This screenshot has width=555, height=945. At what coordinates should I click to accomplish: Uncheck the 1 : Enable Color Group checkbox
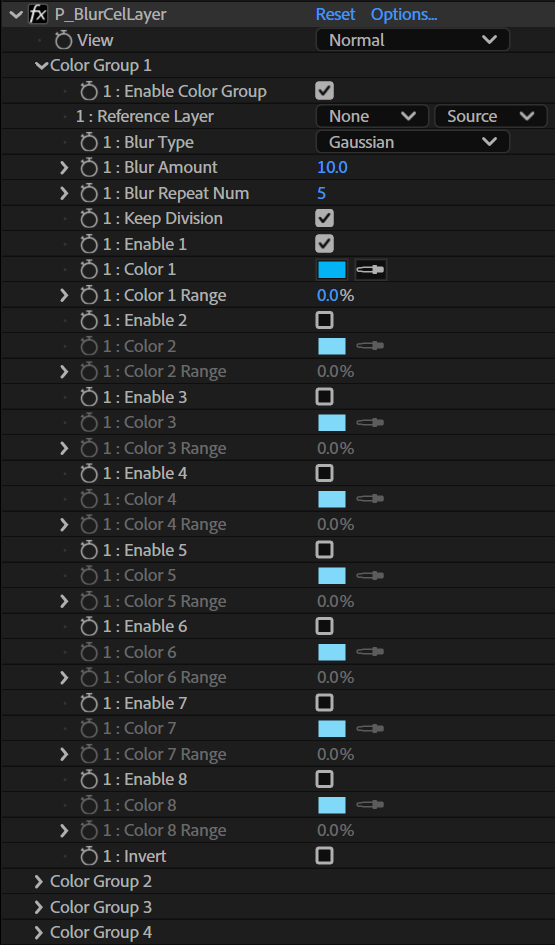click(x=324, y=91)
